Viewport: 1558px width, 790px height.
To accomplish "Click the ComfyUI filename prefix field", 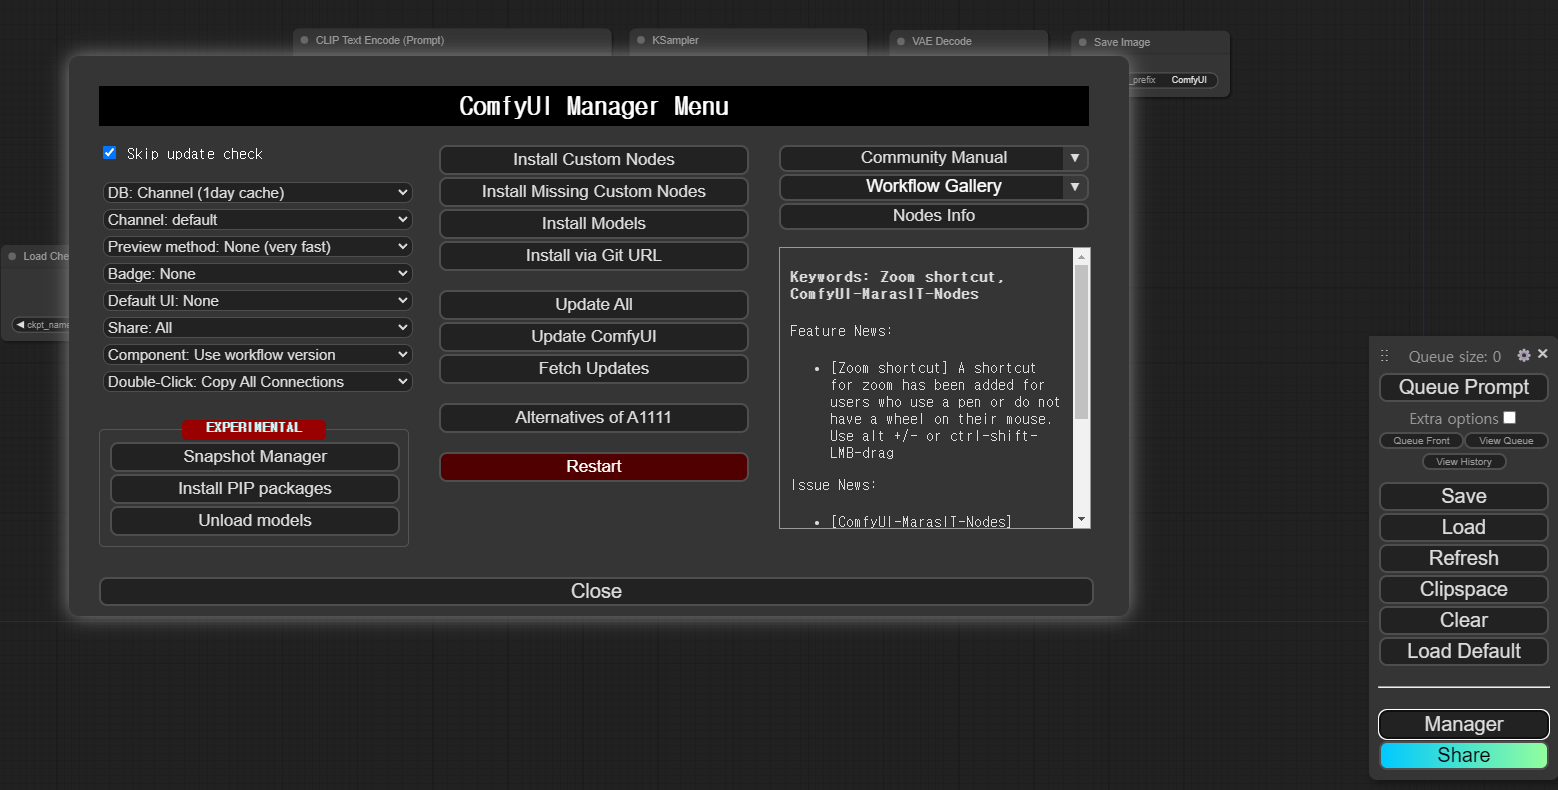I will click(x=1174, y=80).
